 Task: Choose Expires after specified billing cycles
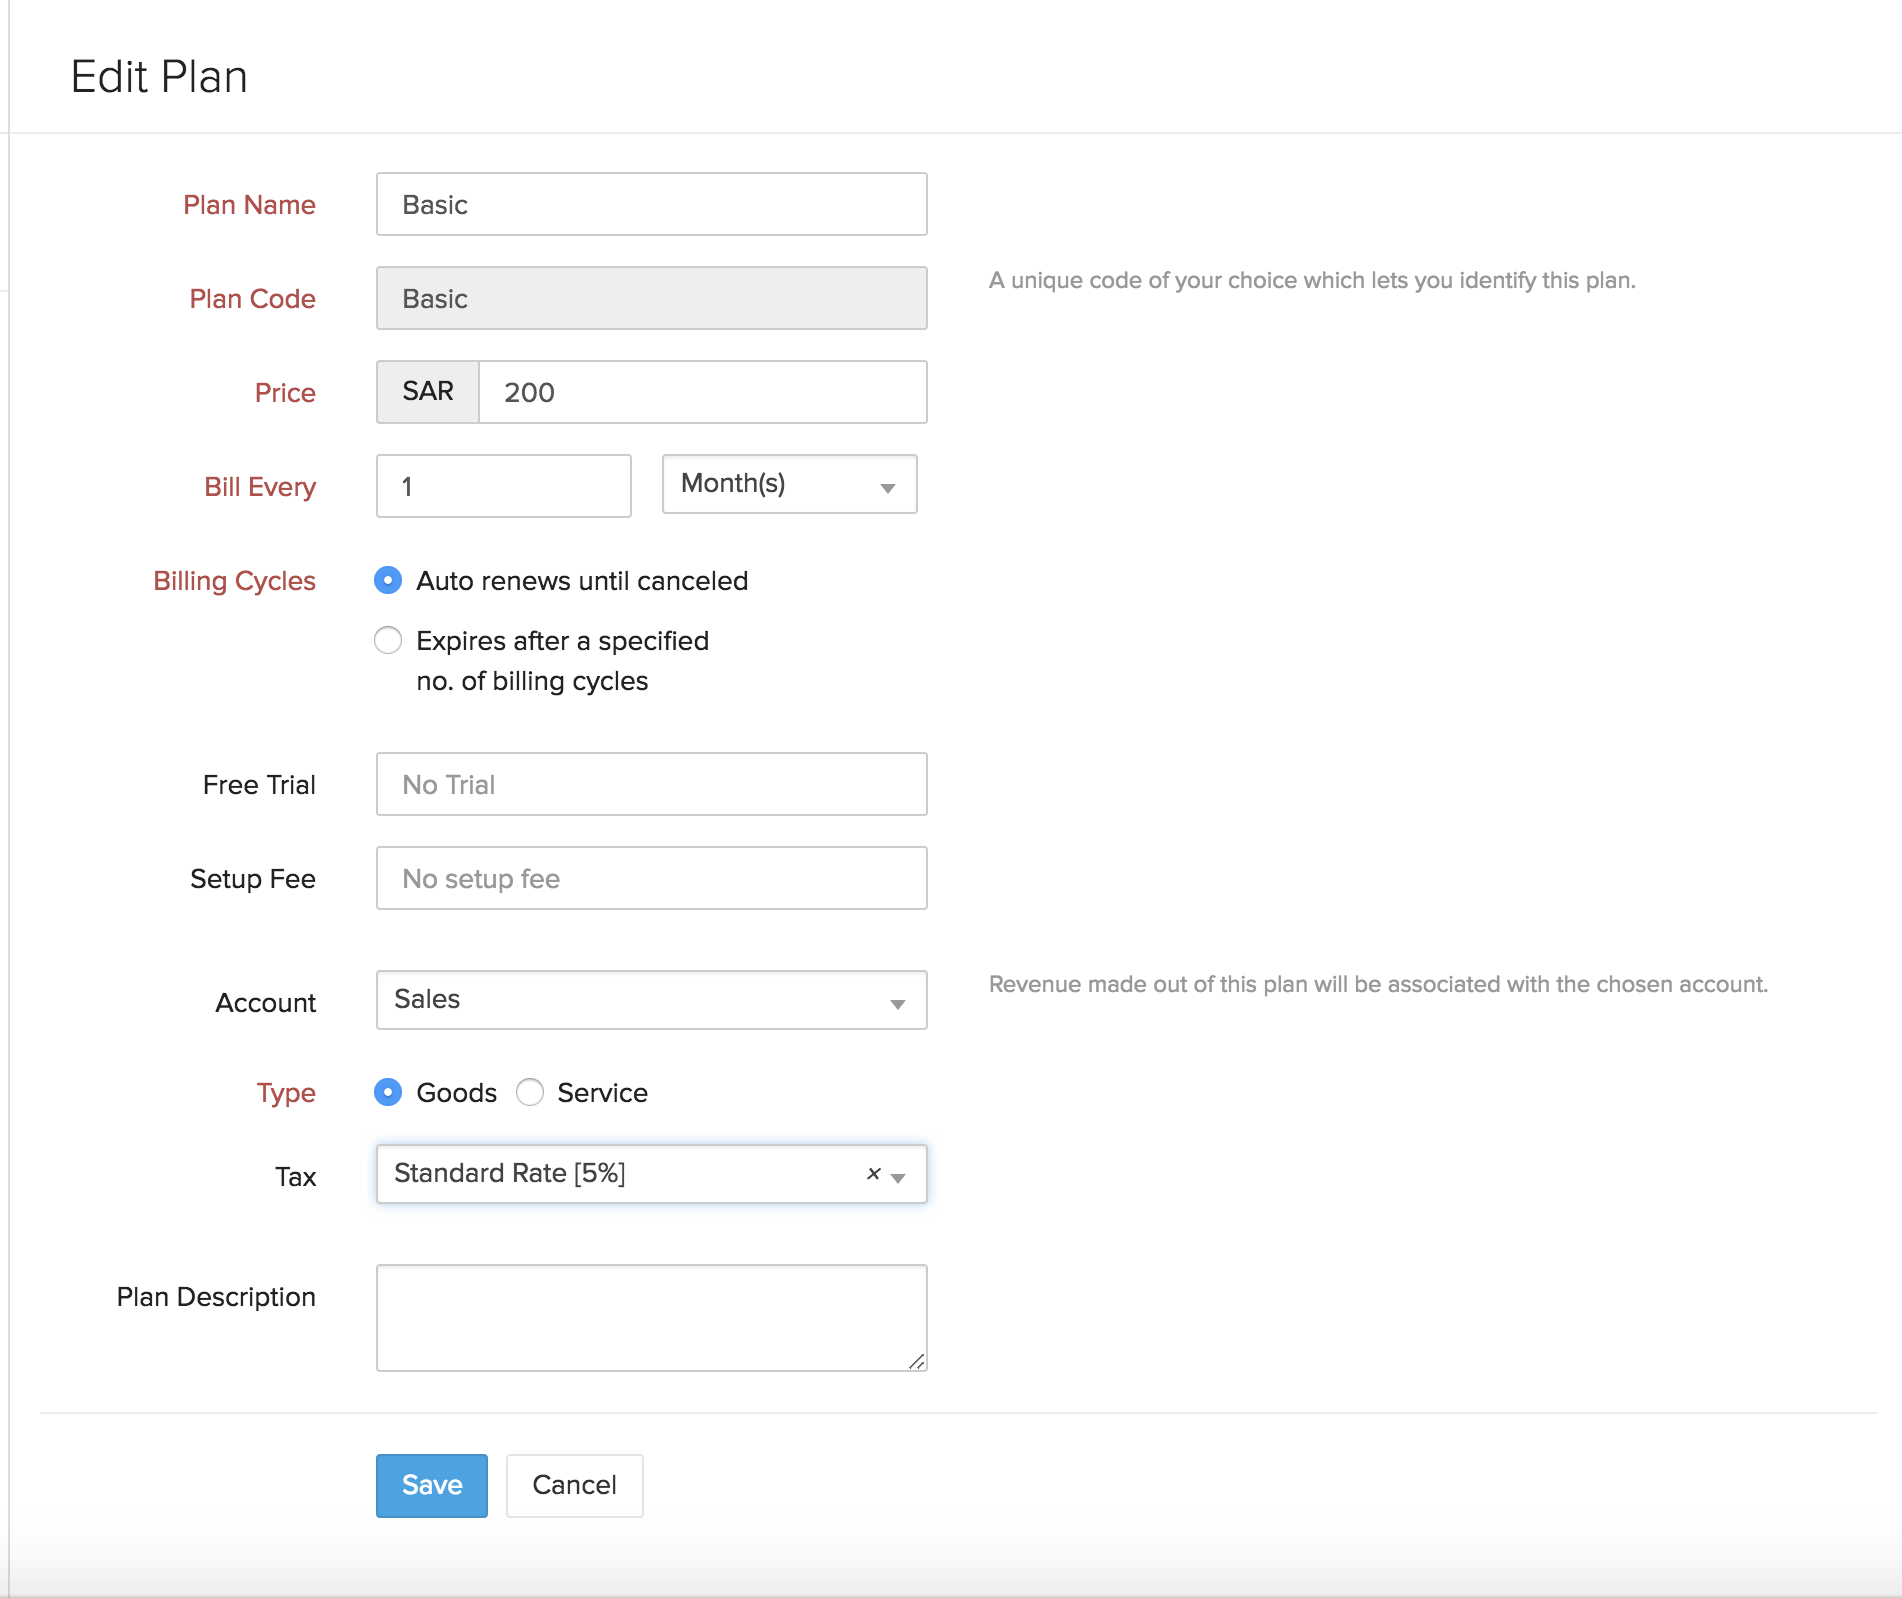388,641
